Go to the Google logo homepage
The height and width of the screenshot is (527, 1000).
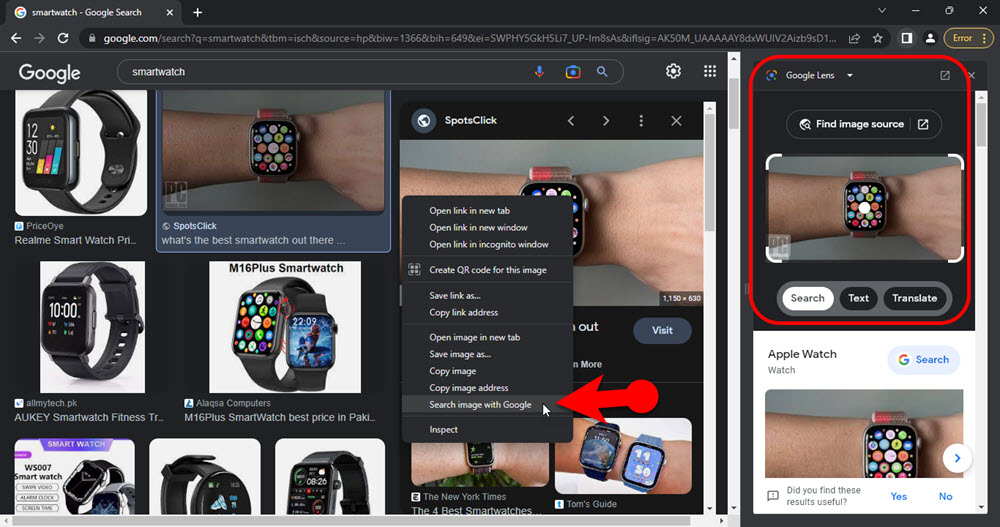(49, 73)
